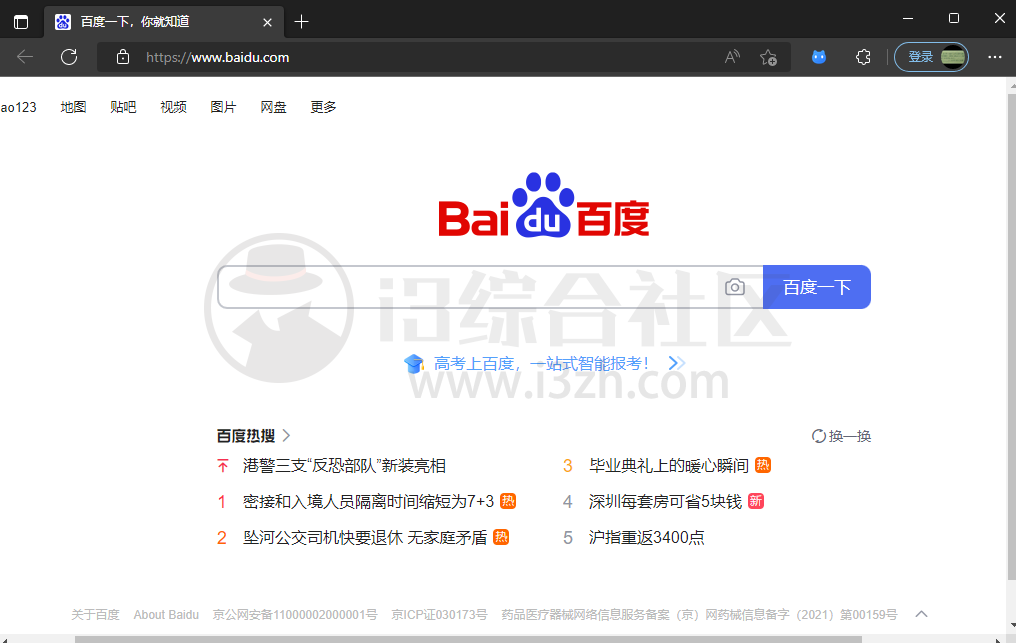Click the double chevron after promo
This screenshot has width=1016, height=643.
tap(676, 363)
